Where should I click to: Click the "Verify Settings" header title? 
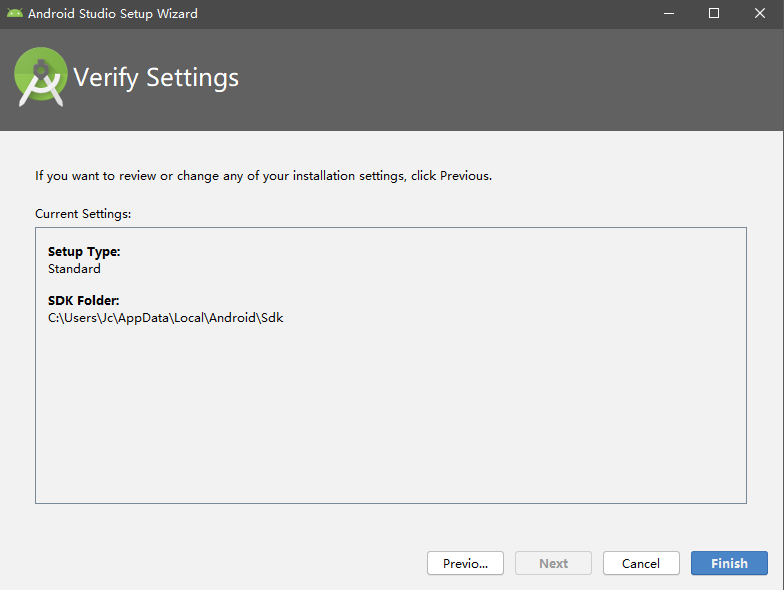(x=156, y=78)
